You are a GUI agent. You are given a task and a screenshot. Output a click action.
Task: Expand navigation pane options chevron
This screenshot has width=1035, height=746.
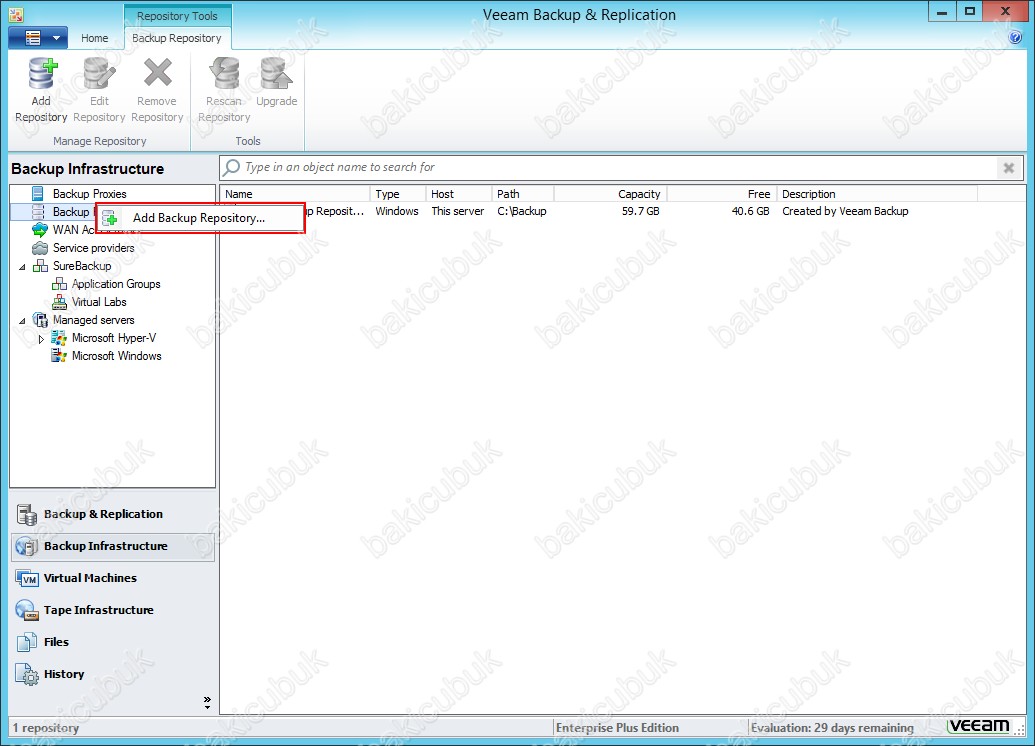[207, 702]
